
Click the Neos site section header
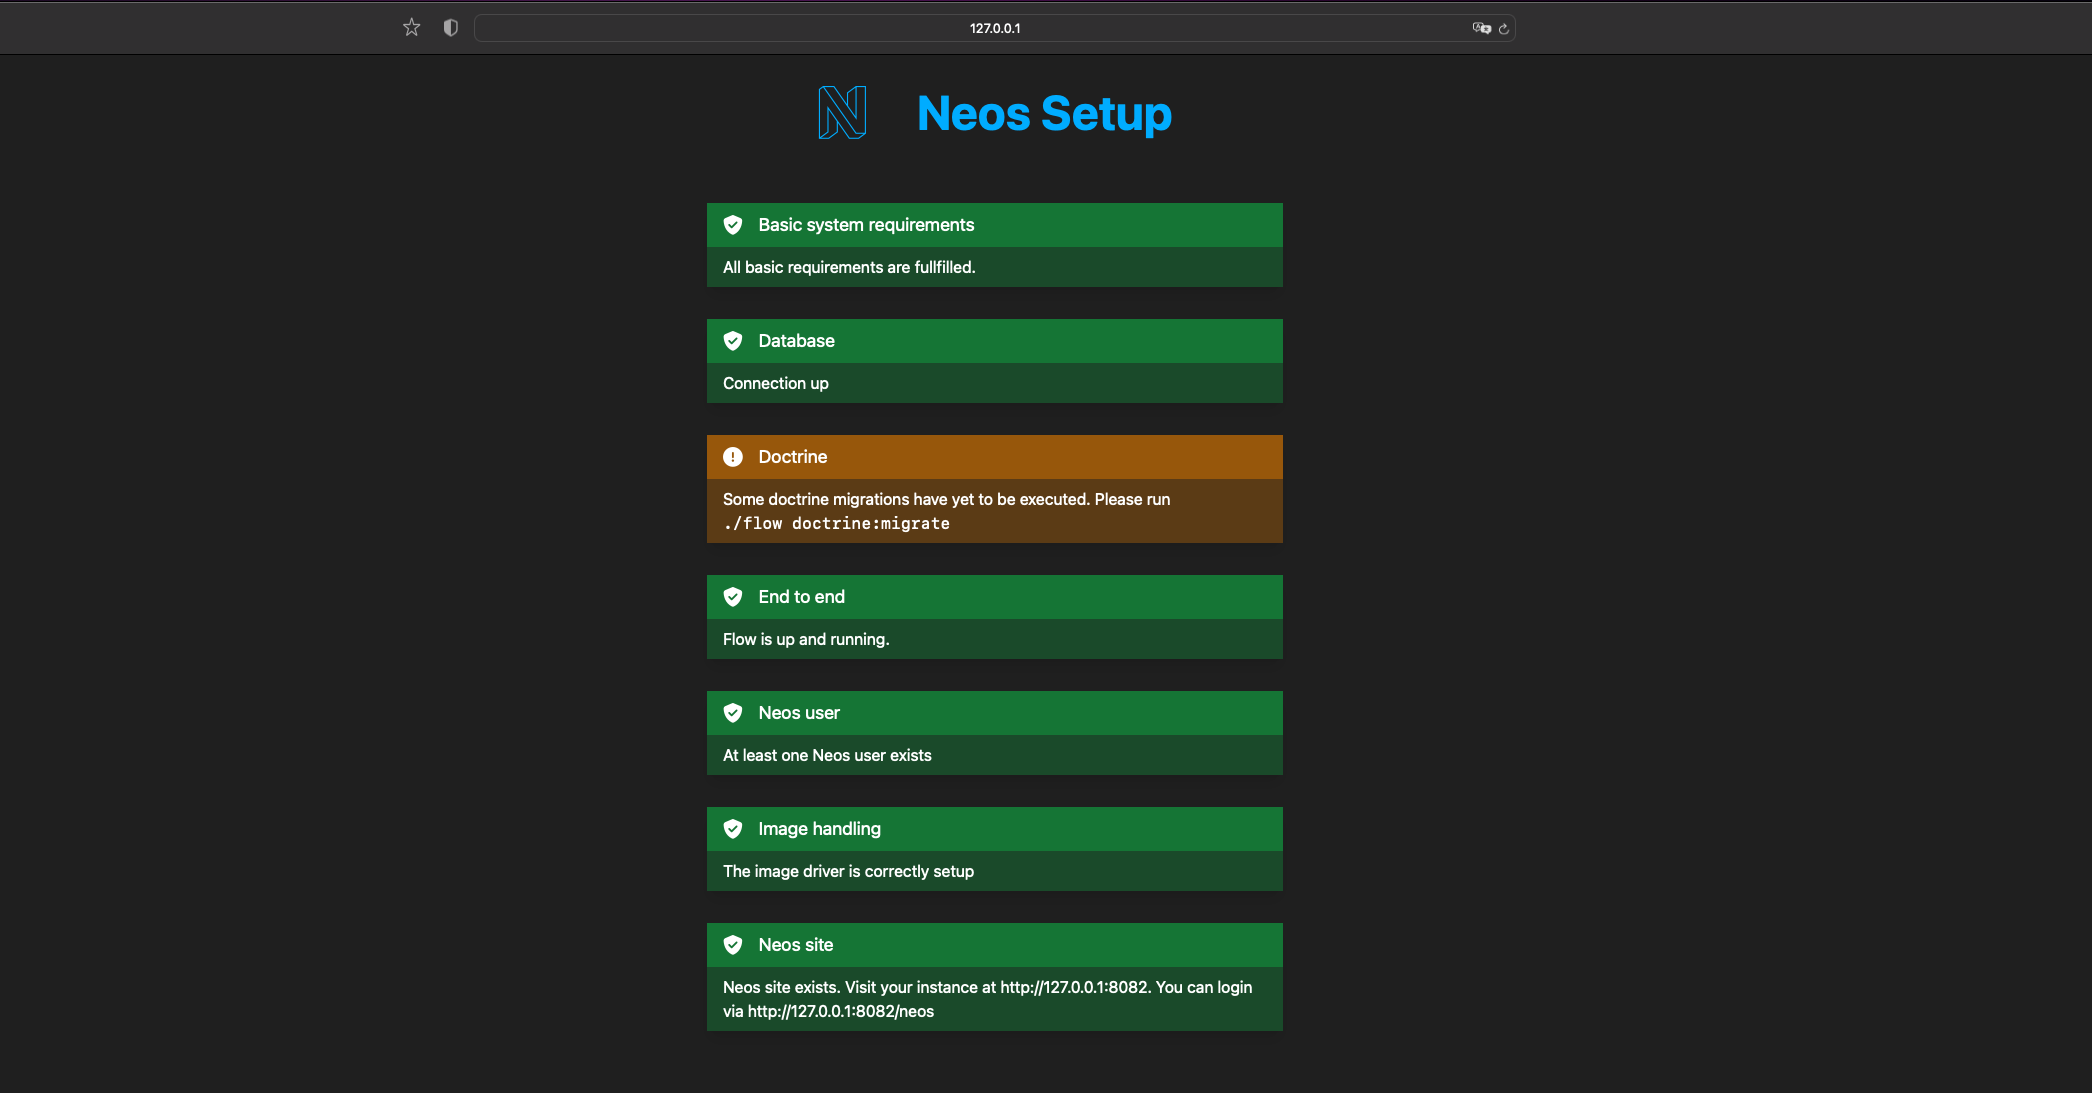click(x=994, y=945)
